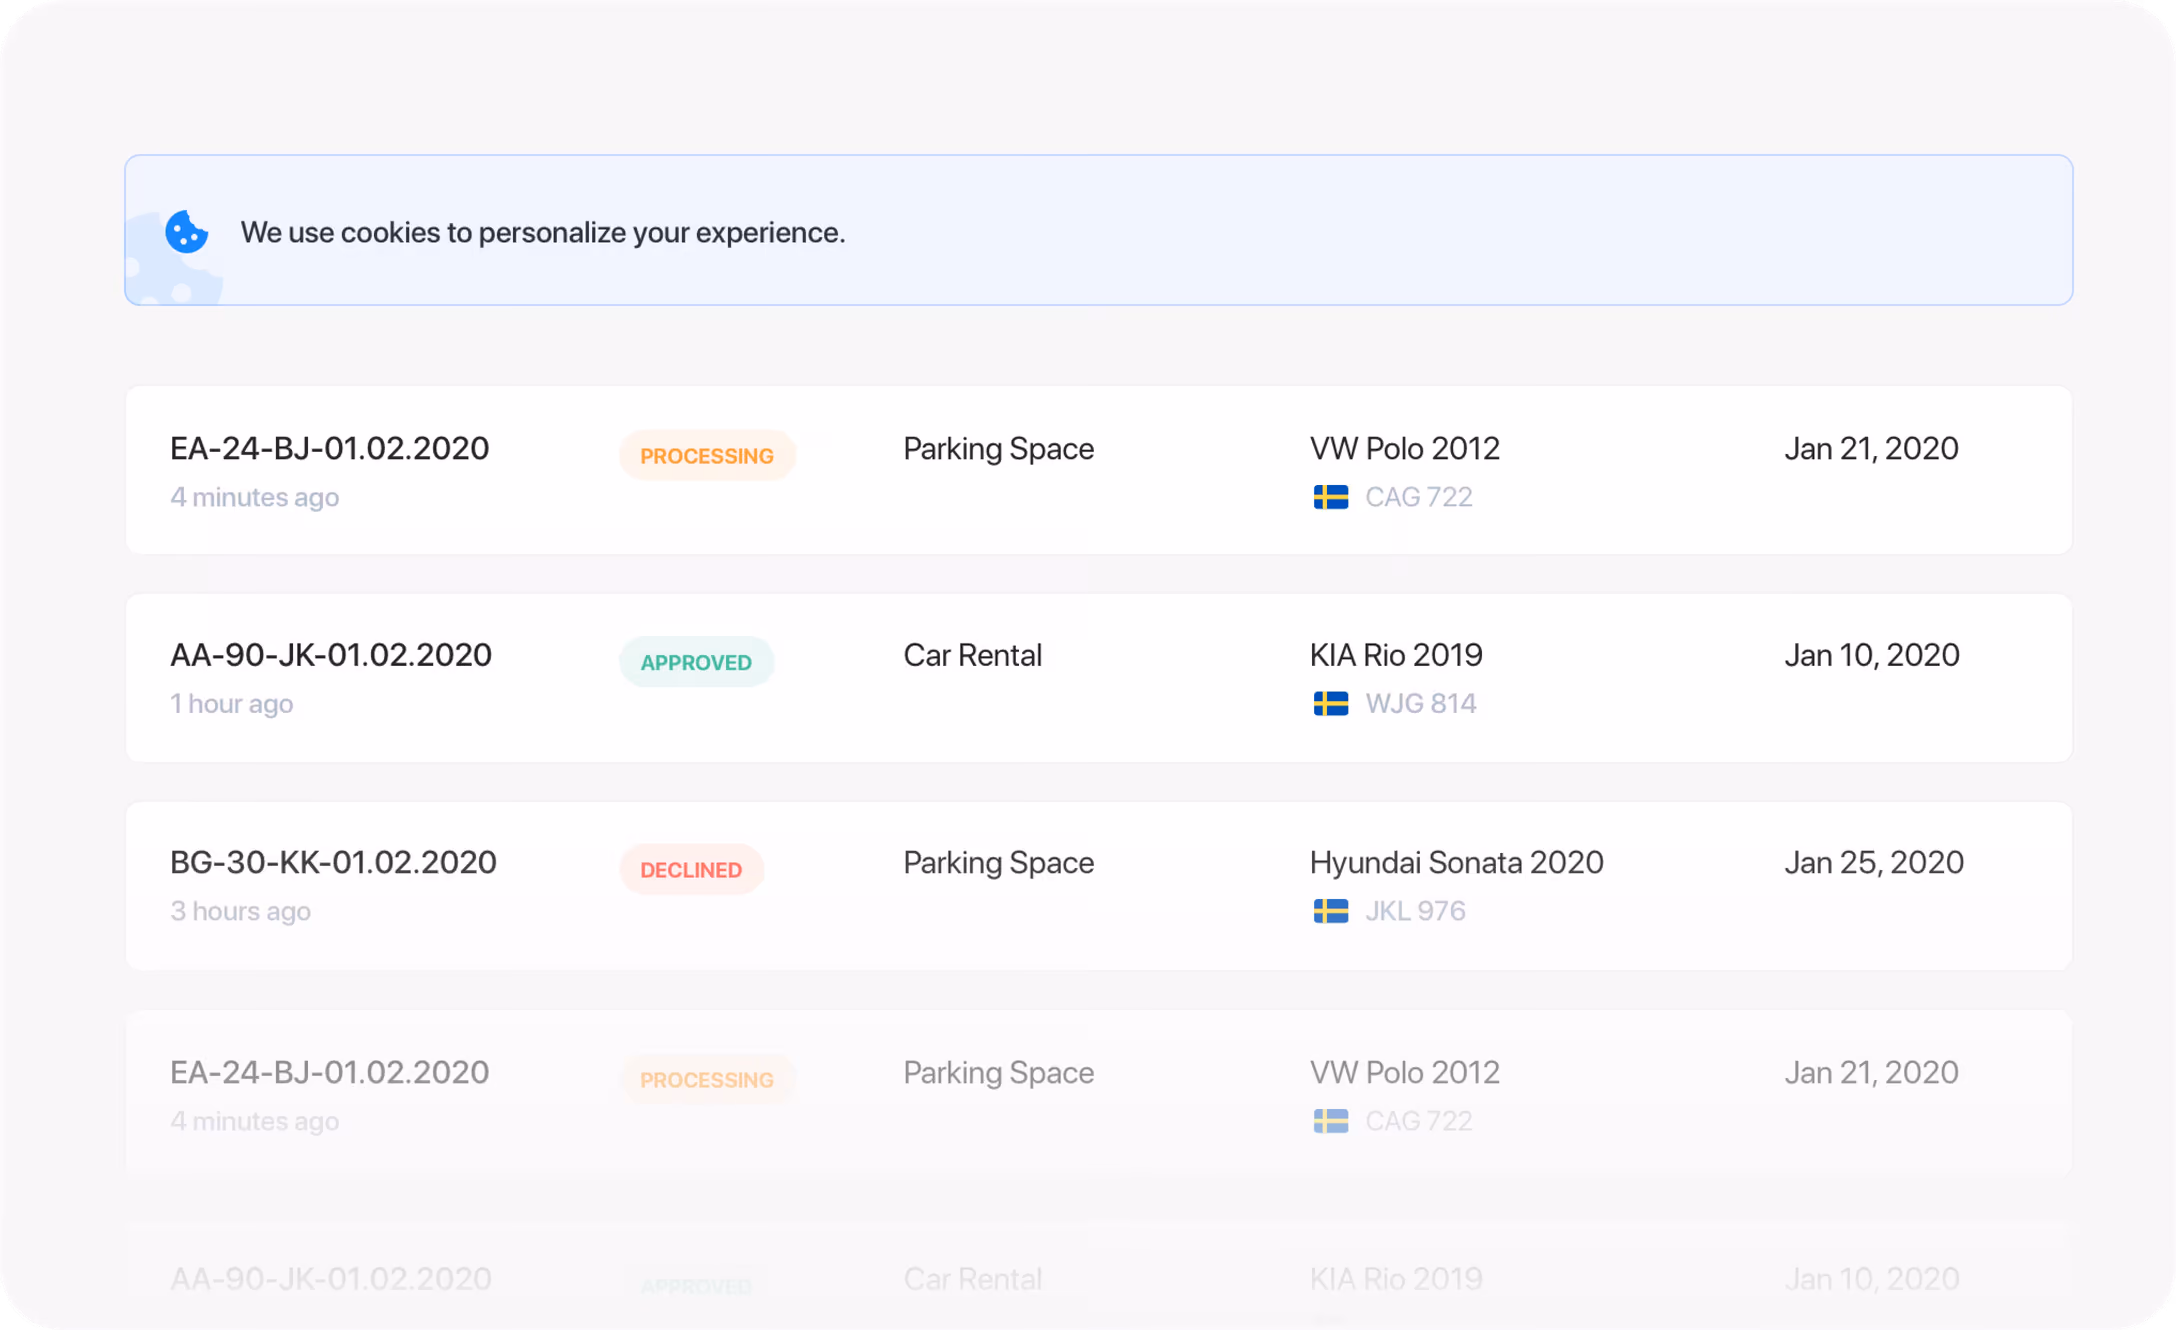The width and height of the screenshot is (2176, 1330).
Task: Click the bright orange non-faded PROCESSING badge
Action: point(707,455)
